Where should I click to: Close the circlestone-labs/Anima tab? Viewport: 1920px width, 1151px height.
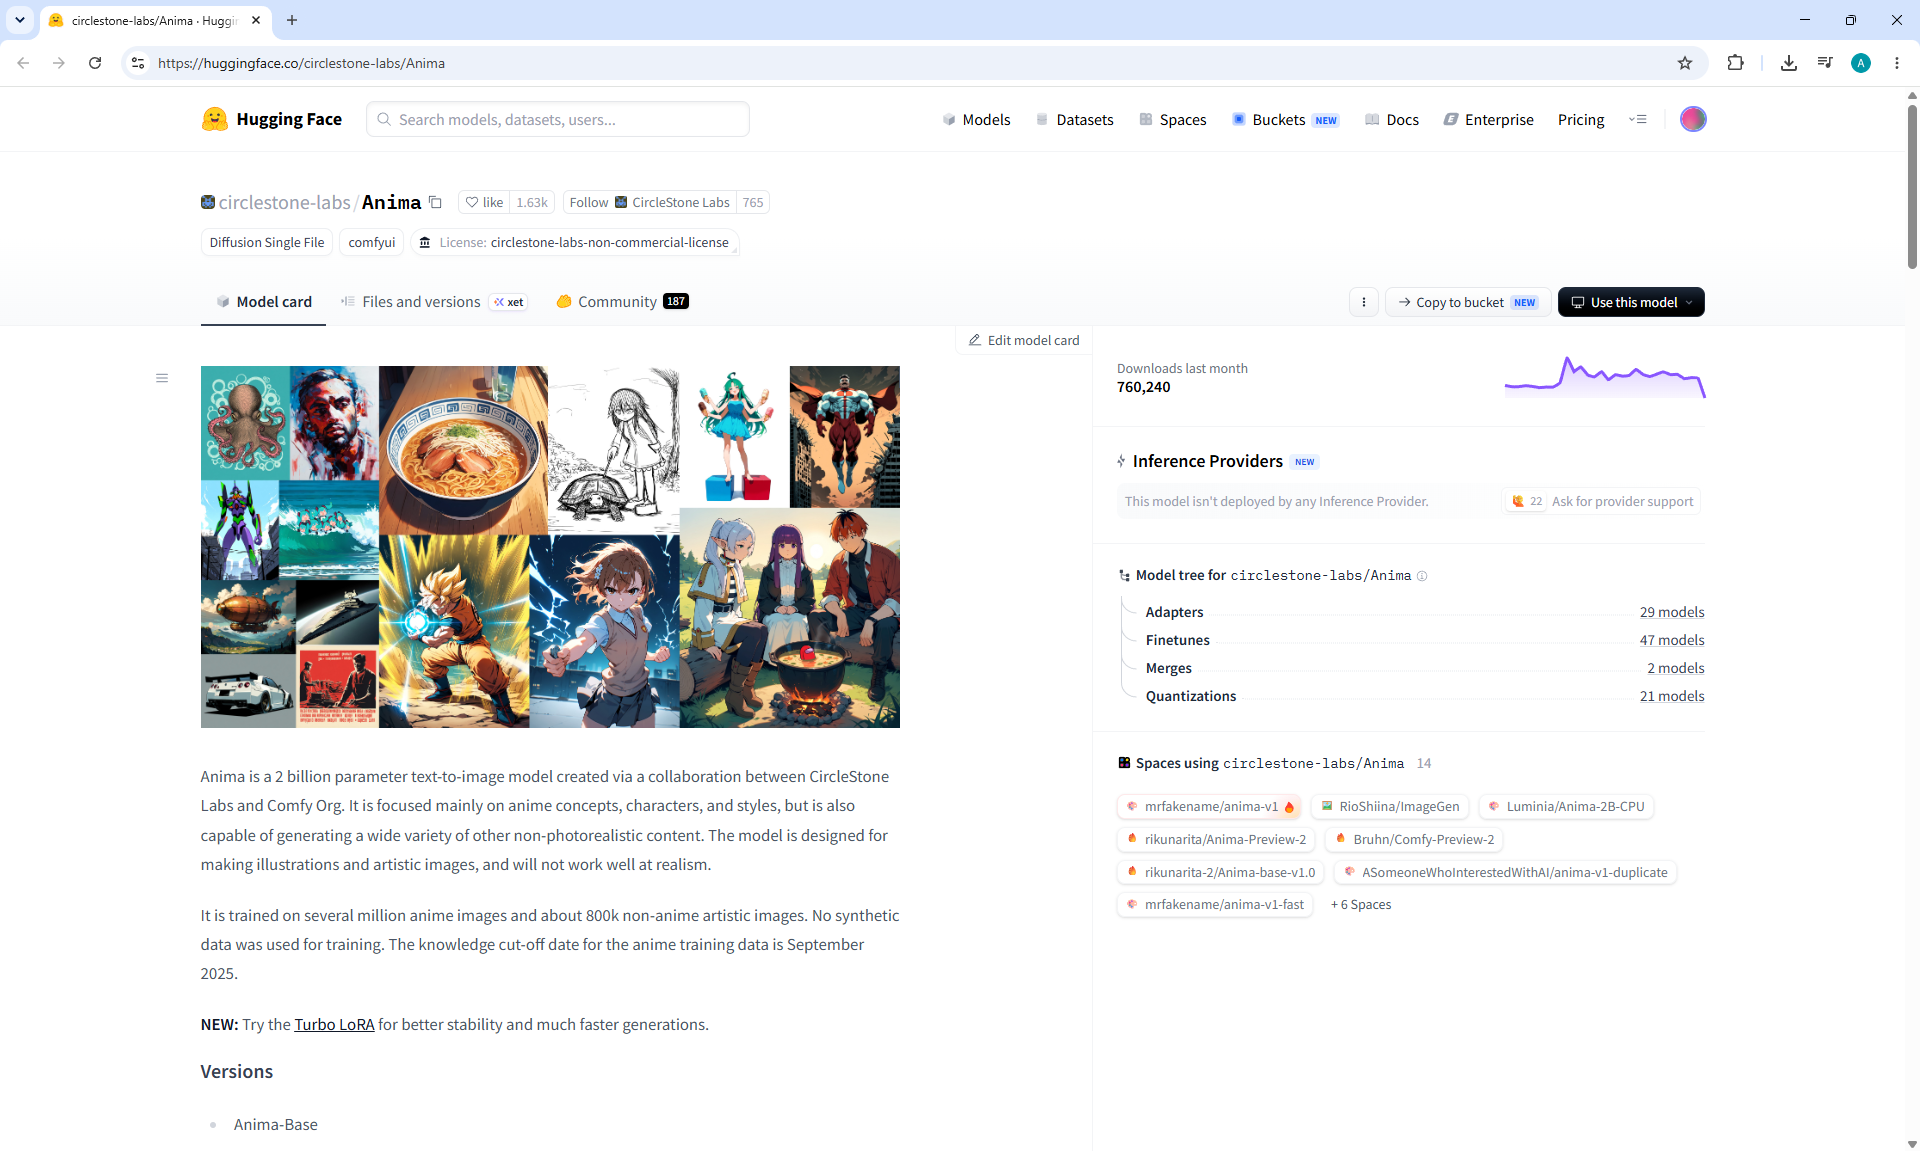tap(256, 20)
